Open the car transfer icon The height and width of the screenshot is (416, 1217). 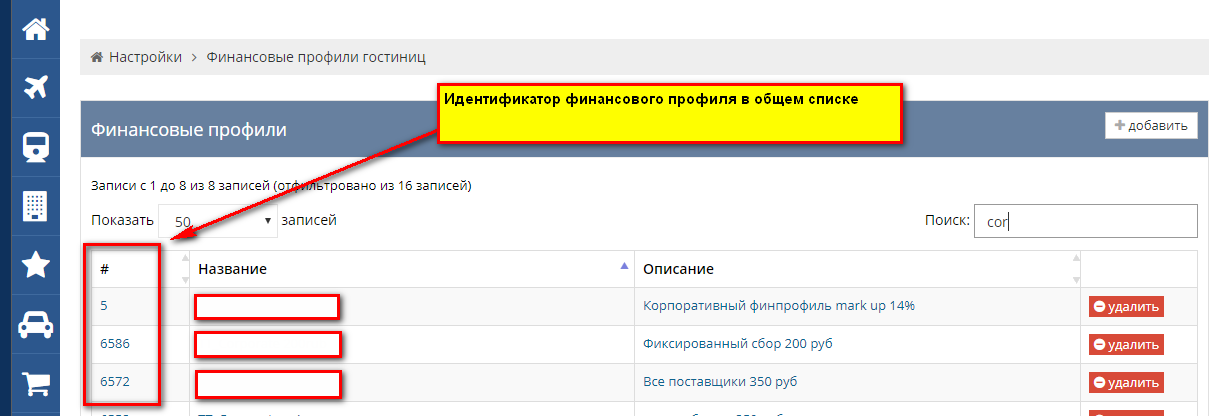36,324
